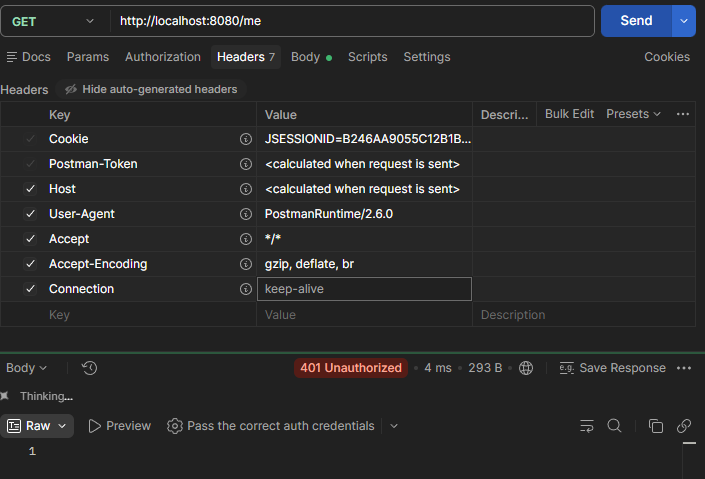The image size is (705, 479).
Task: Open the GET method dropdown
Action: point(53,21)
